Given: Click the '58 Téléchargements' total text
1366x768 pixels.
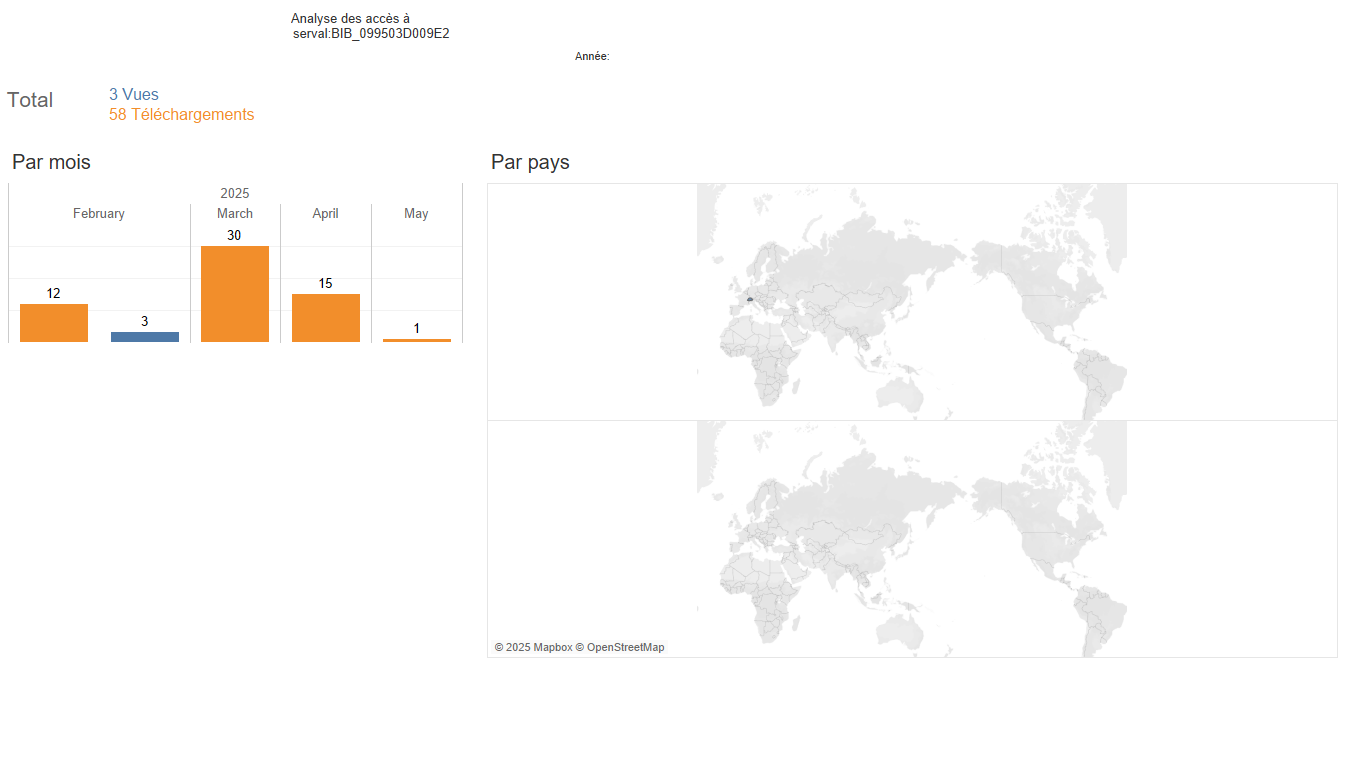Looking at the screenshot, I should (182, 115).
